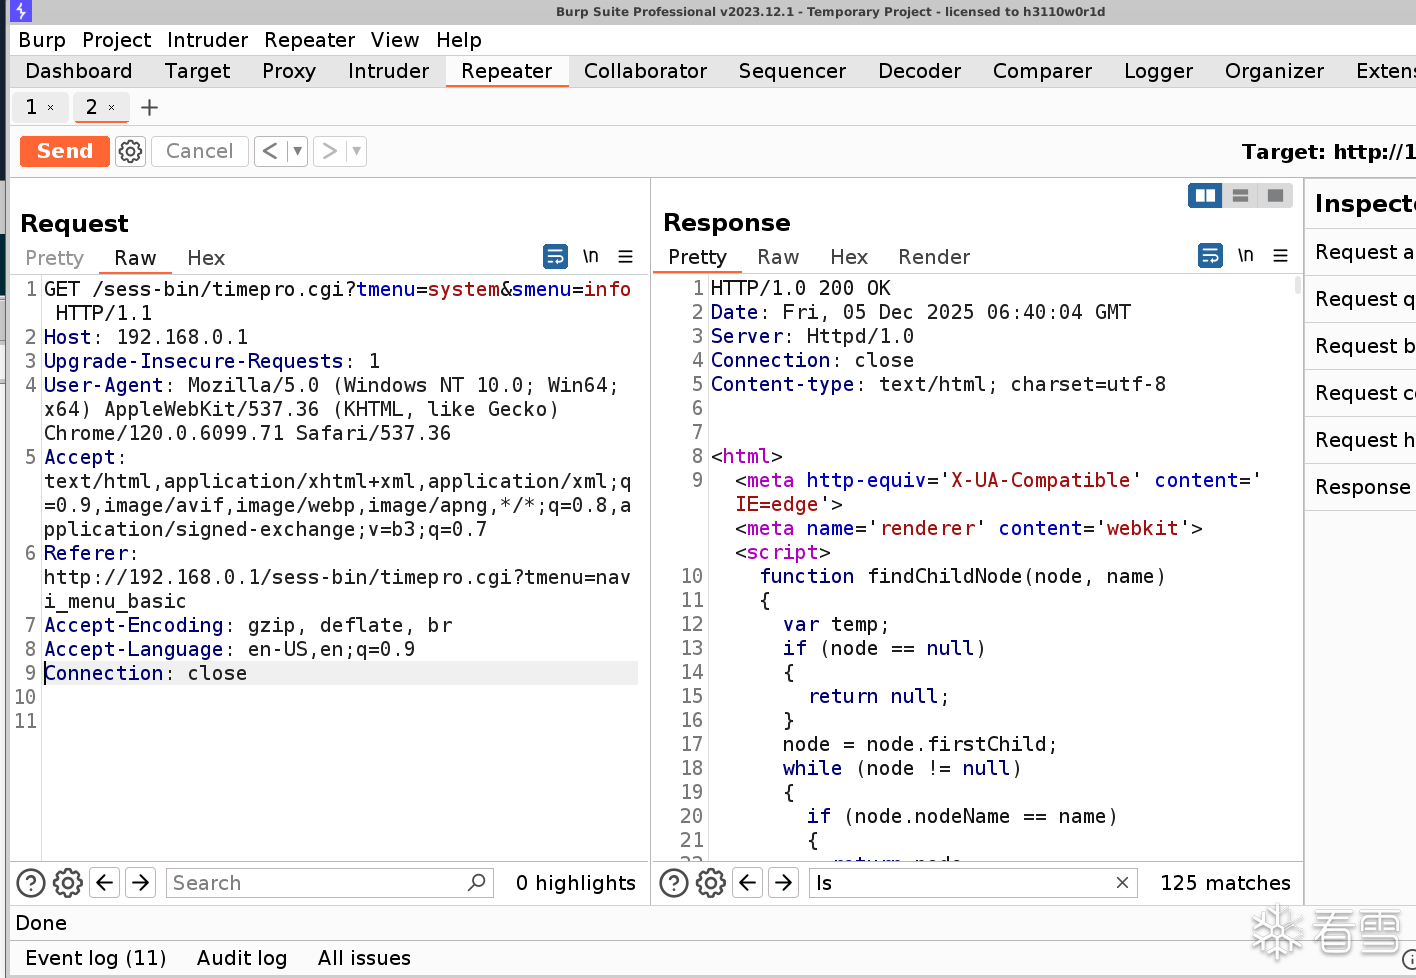This screenshot has height=978, width=1416.
Task: Switch to top-bottom layout view
Action: click(1240, 195)
